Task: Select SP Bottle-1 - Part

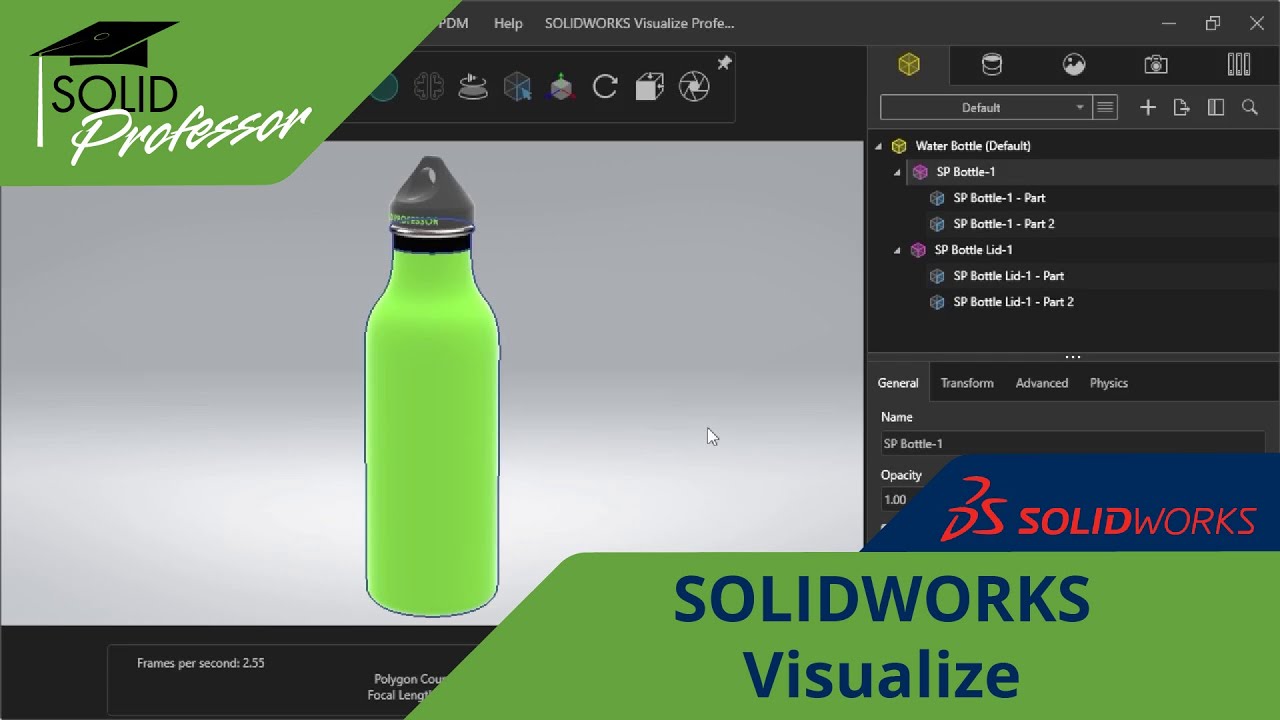Action: pos(999,198)
